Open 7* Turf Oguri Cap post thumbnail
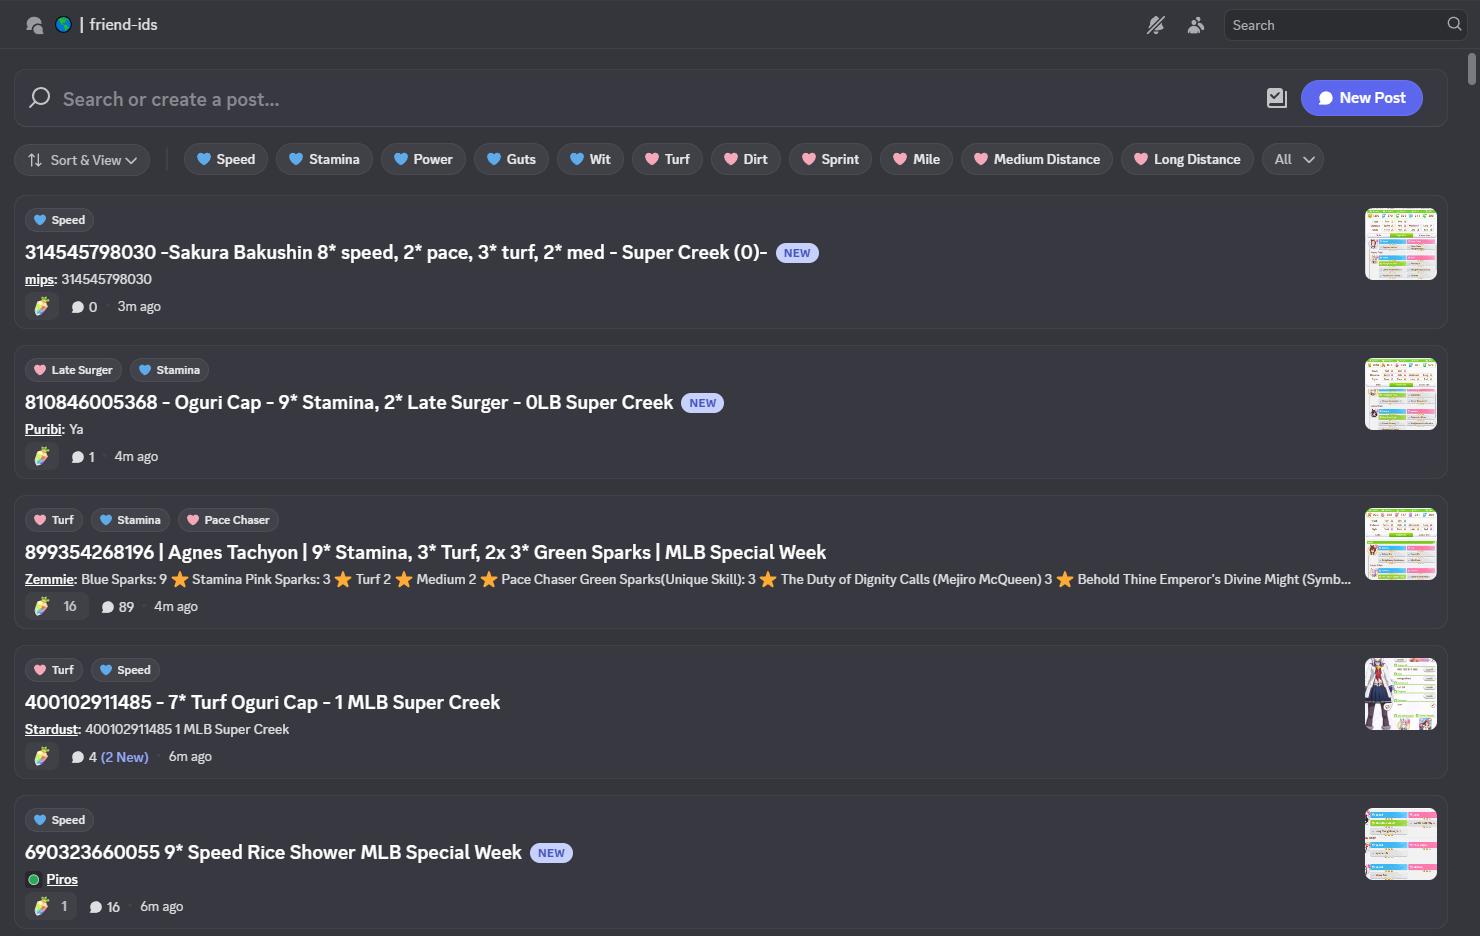The height and width of the screenshot is (936, 1480). coord(1401,694)
